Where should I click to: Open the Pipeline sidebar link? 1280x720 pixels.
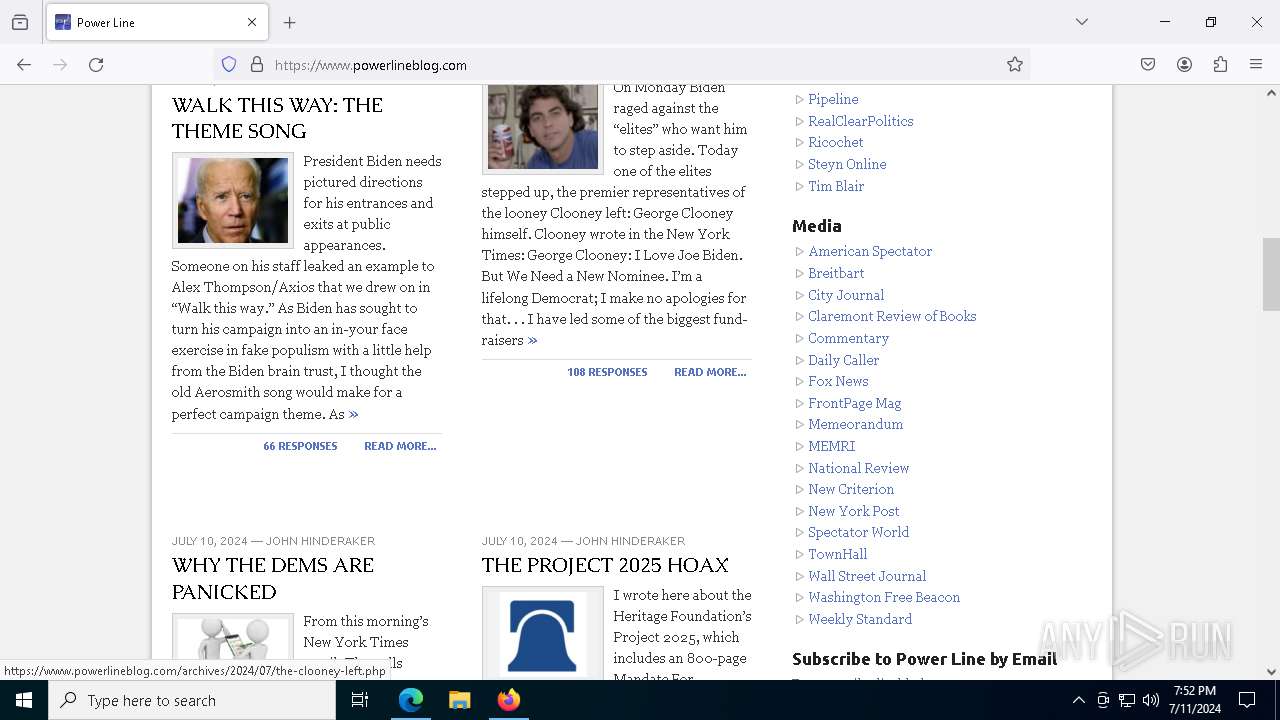pos(833,99)
